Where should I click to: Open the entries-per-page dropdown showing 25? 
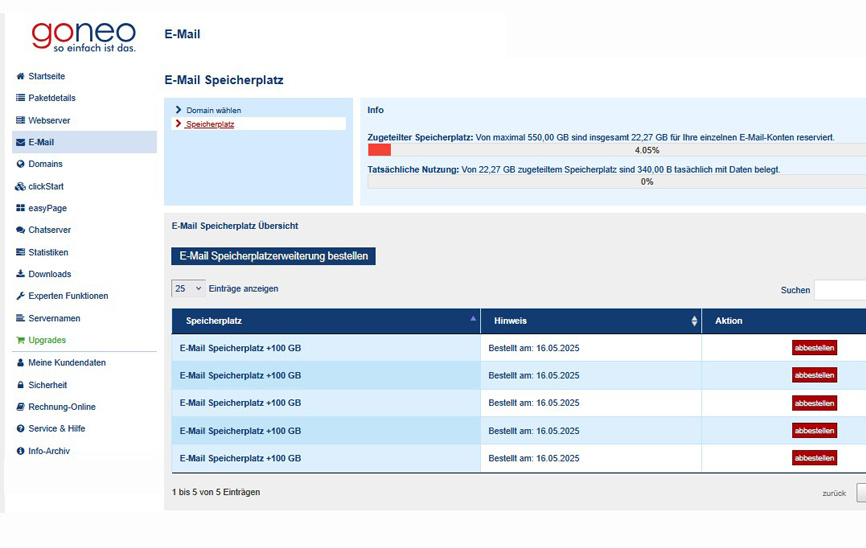tap(188, 288)
